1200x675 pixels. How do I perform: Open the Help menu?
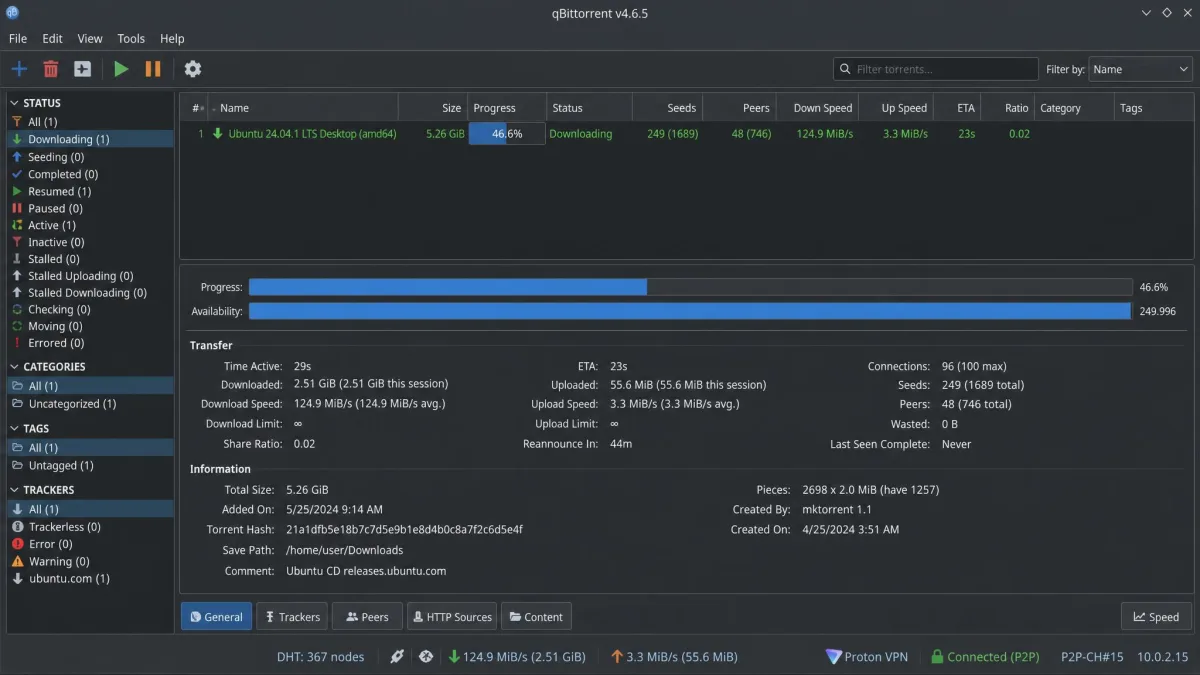point(172,39)
